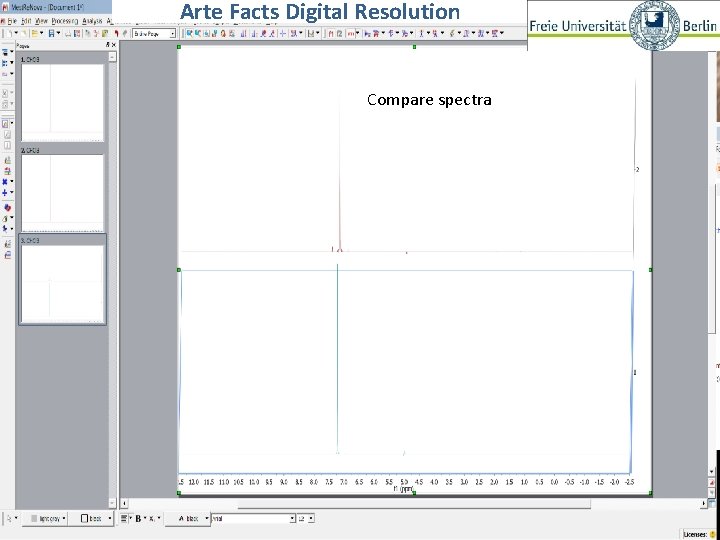Screen dimensions: 720x540
Task: Click the Undo red arrow icon
Action: (x=116, y=34)
